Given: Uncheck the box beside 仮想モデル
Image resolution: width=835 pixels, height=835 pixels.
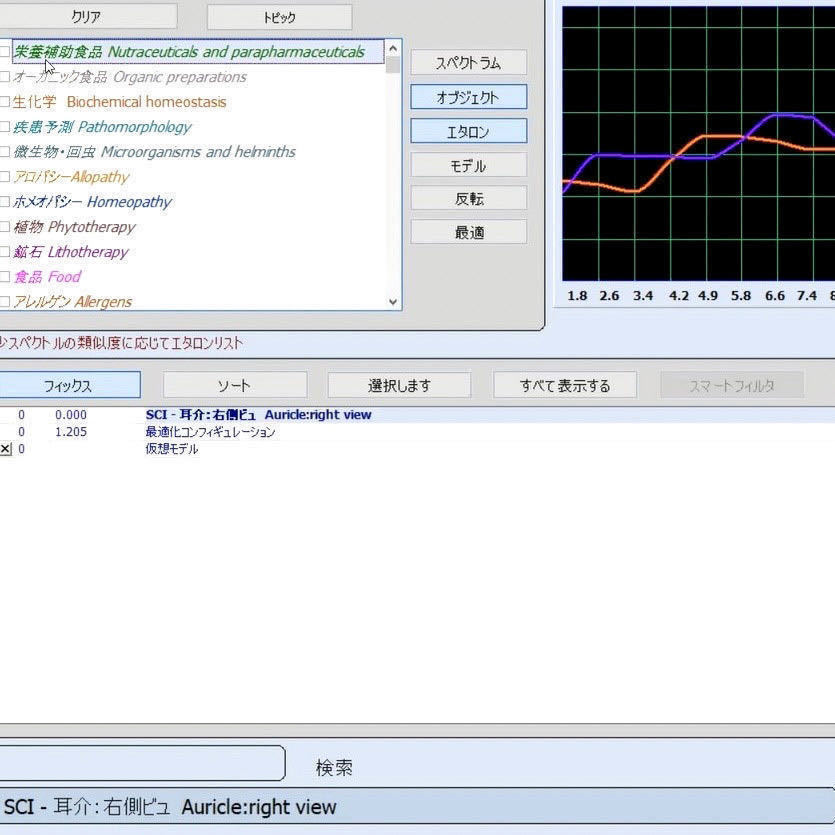Looking at the screenshot, I should (x=5, y=449).
